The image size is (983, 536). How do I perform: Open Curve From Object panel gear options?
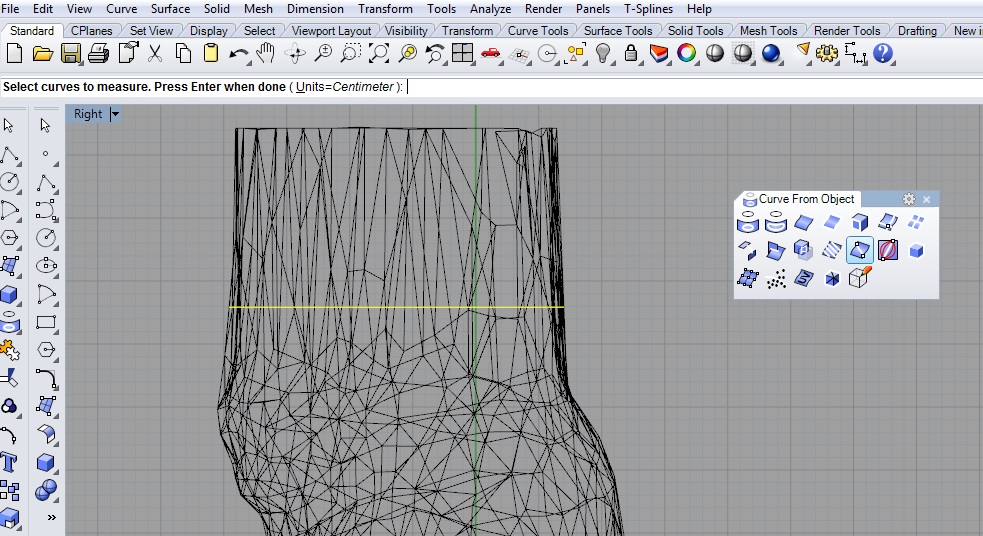909,199
